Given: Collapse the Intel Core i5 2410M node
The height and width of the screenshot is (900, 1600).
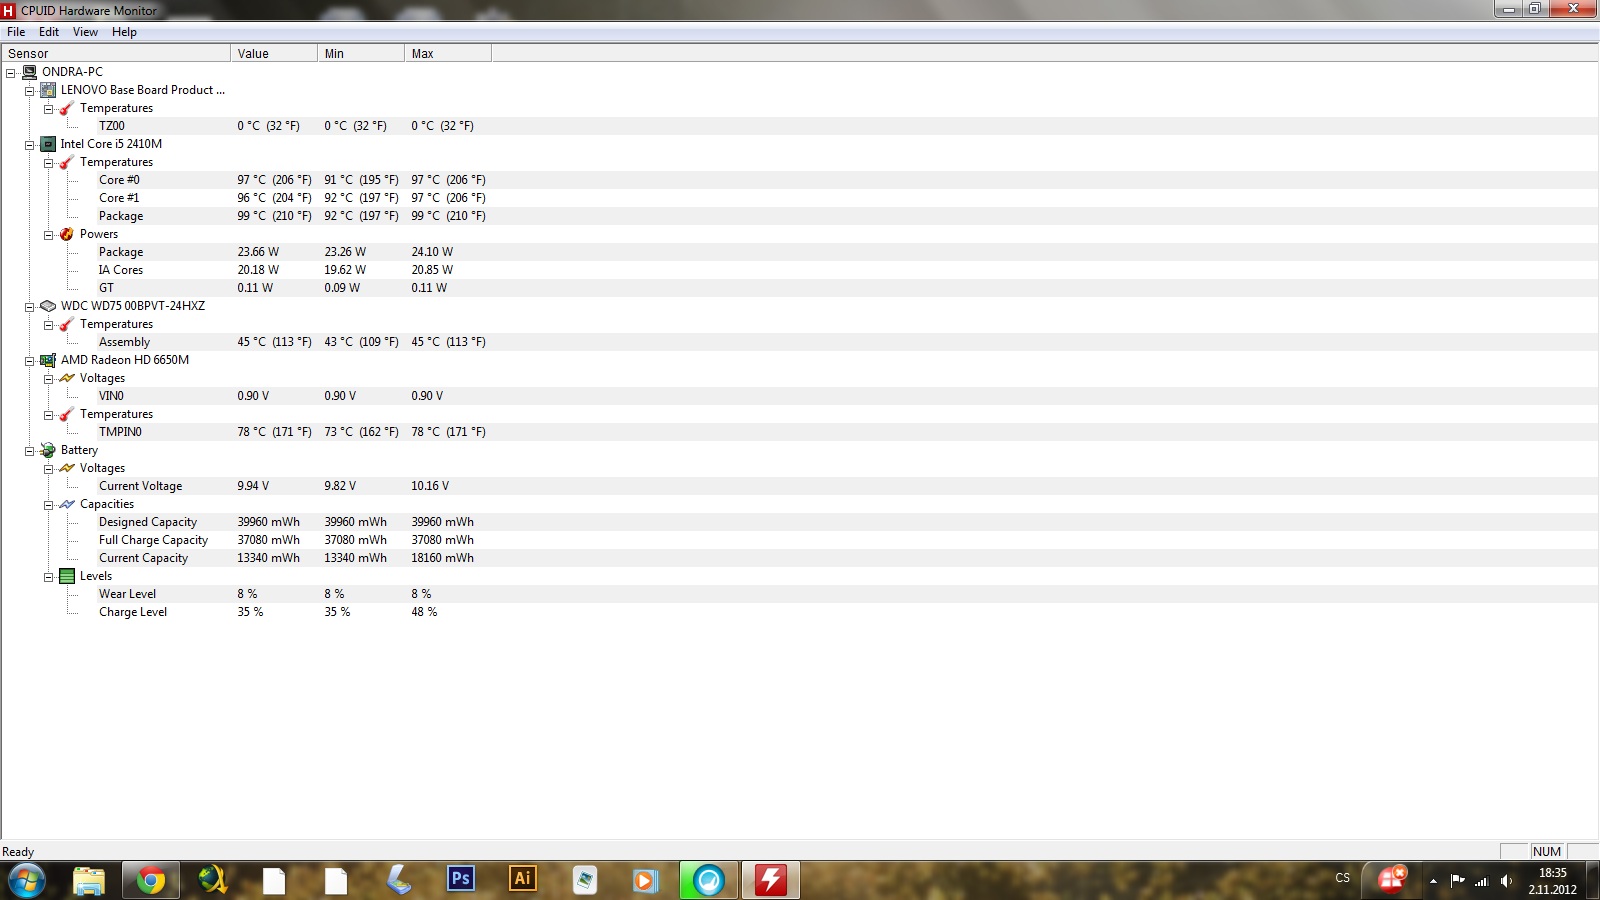Looking at the screenshot, I should (x=29, y=145).
